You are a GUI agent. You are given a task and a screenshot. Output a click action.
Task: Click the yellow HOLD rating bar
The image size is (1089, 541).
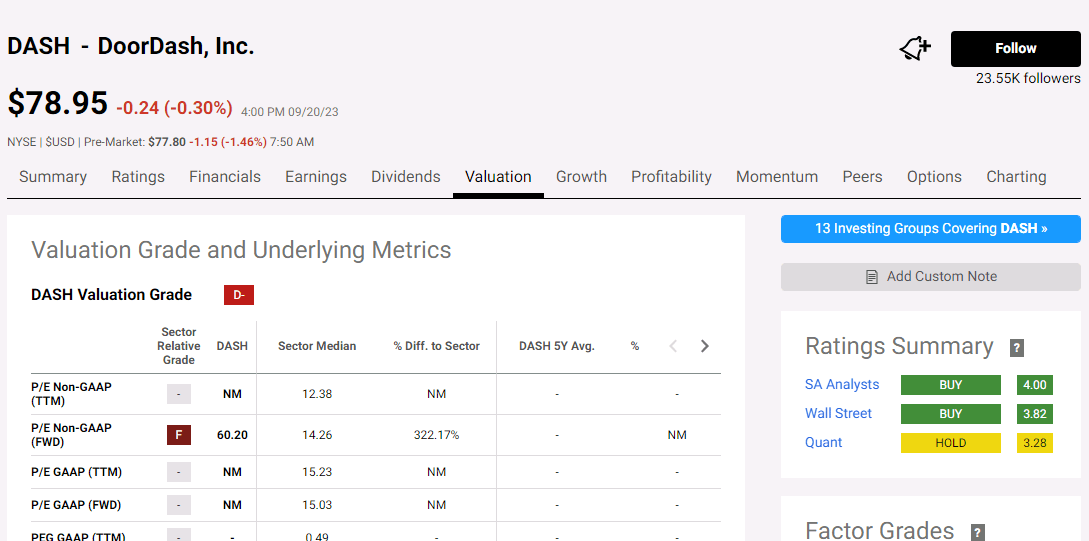(950, 443)
